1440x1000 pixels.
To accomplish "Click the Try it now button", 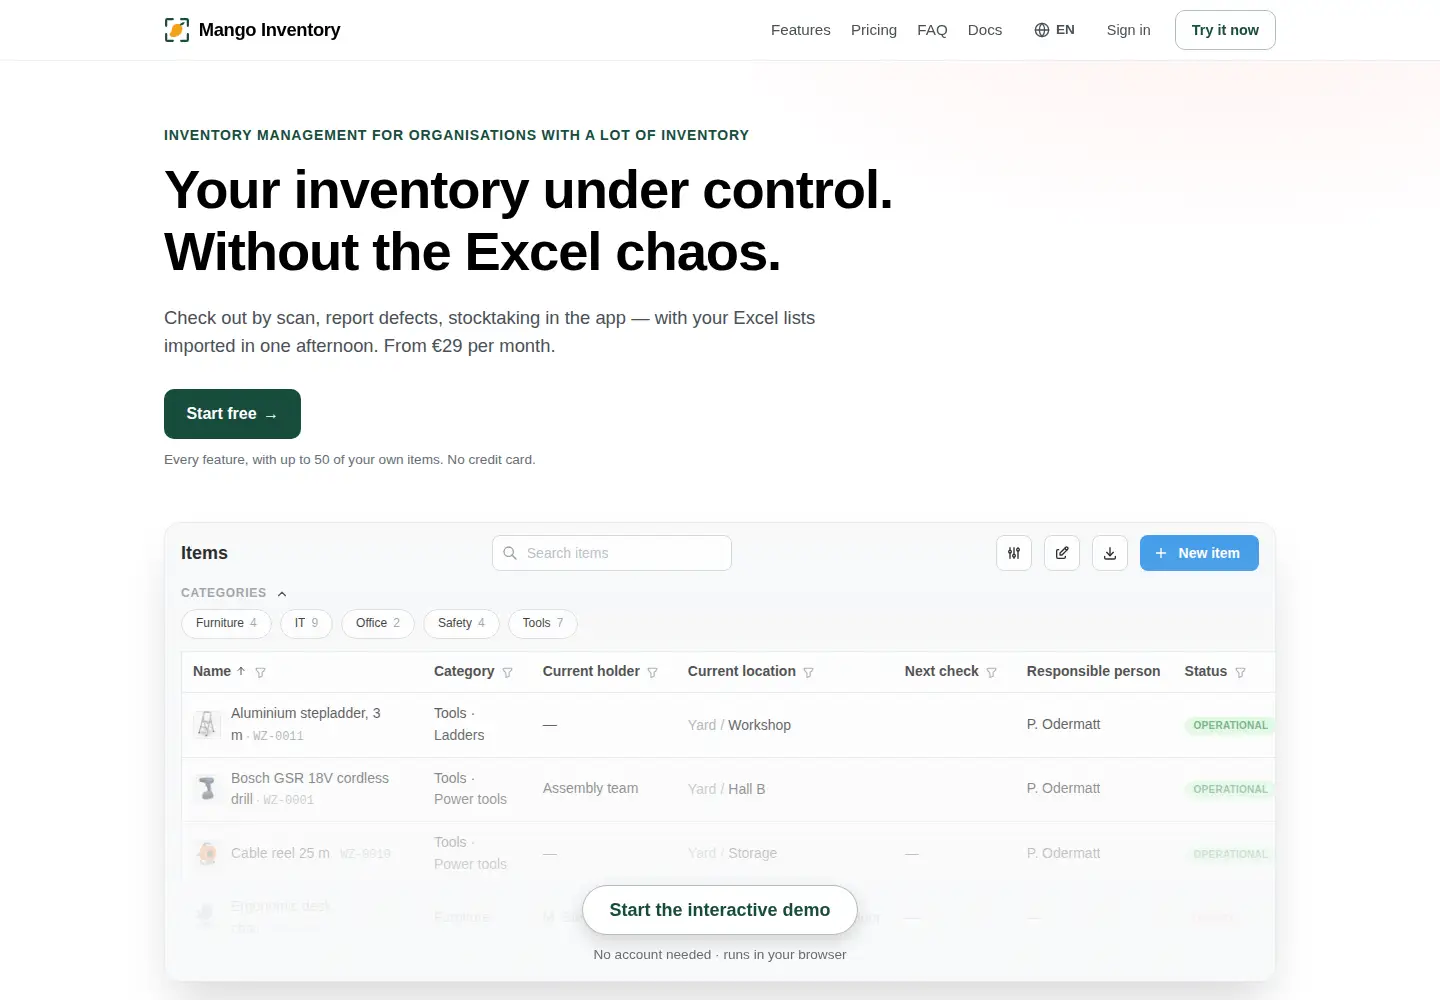I will point(1225,30).
